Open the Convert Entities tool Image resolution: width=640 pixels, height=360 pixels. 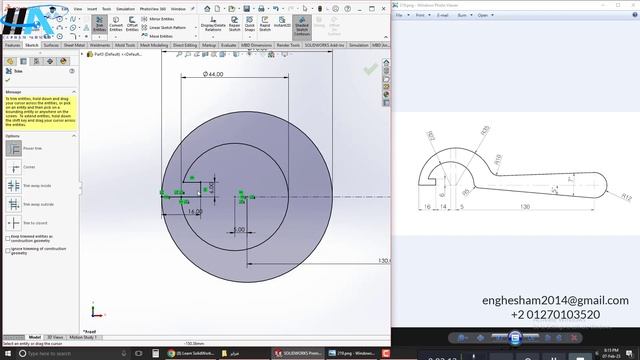click(116, 24)
